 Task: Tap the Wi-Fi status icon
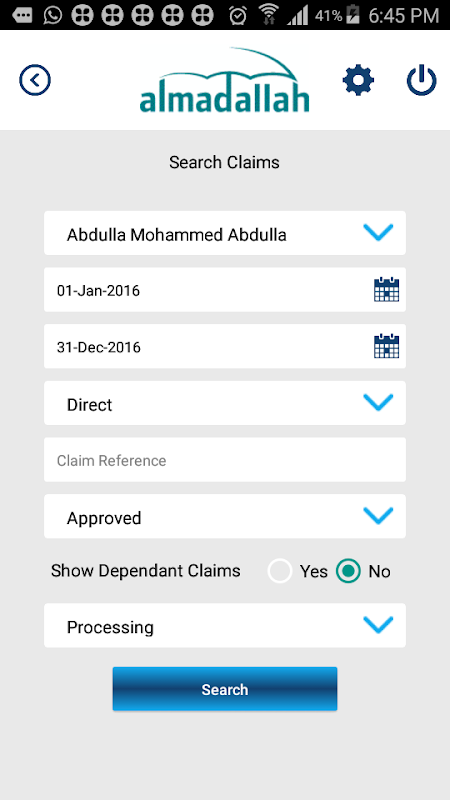(x=268, y=15)
